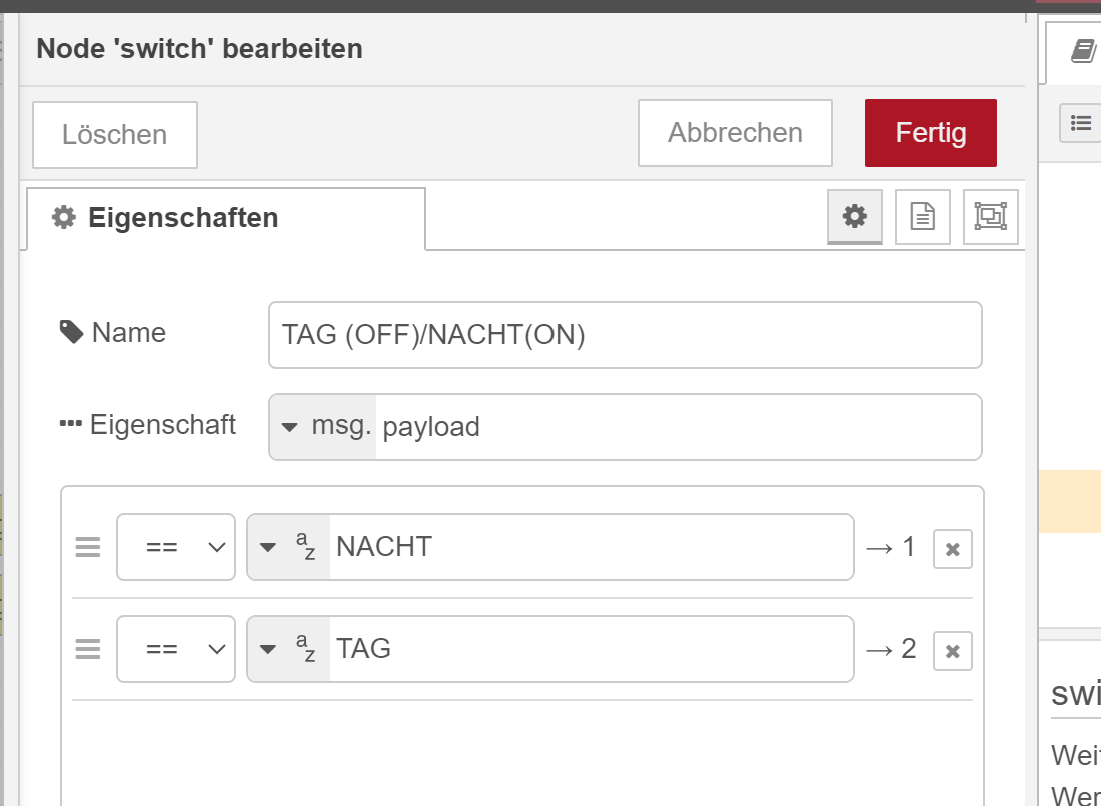
Task: Open the sidebar help book tab
Action: point(1081,51)
